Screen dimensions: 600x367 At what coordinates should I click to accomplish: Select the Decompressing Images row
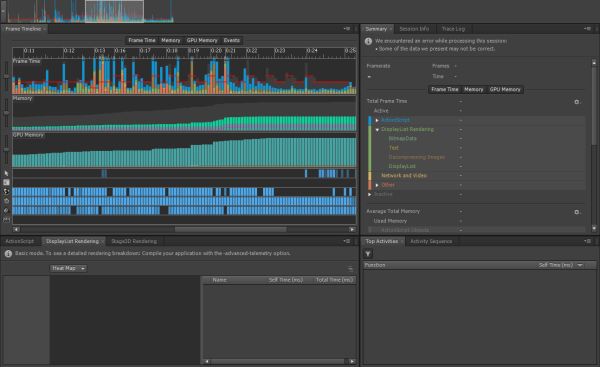[417, 157]
